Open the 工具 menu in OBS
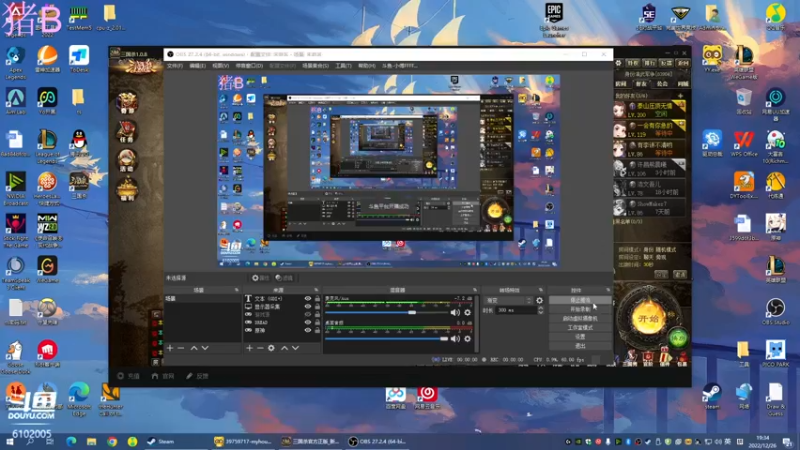The image size is (800, 450). click(x=343, y=66)
